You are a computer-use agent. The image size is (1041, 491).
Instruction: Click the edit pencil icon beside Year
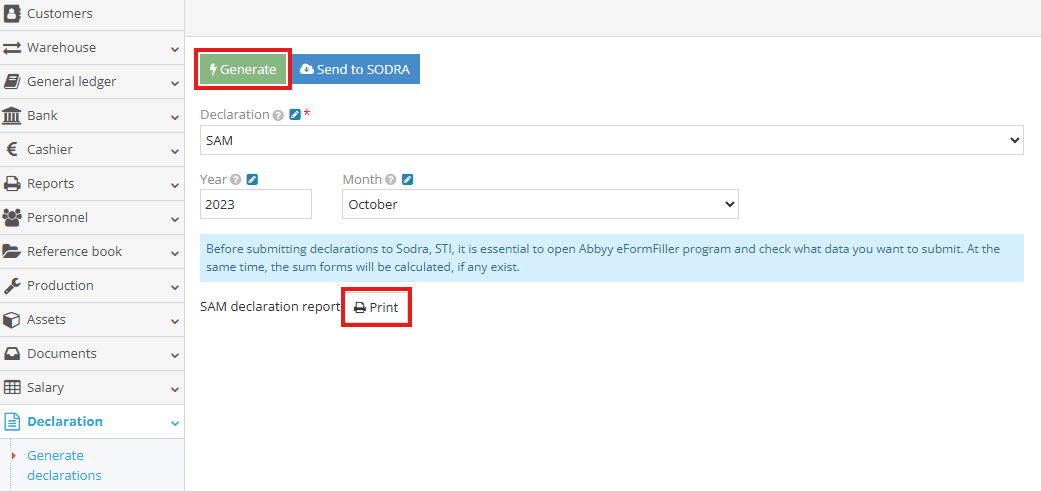tap(252, 180)
